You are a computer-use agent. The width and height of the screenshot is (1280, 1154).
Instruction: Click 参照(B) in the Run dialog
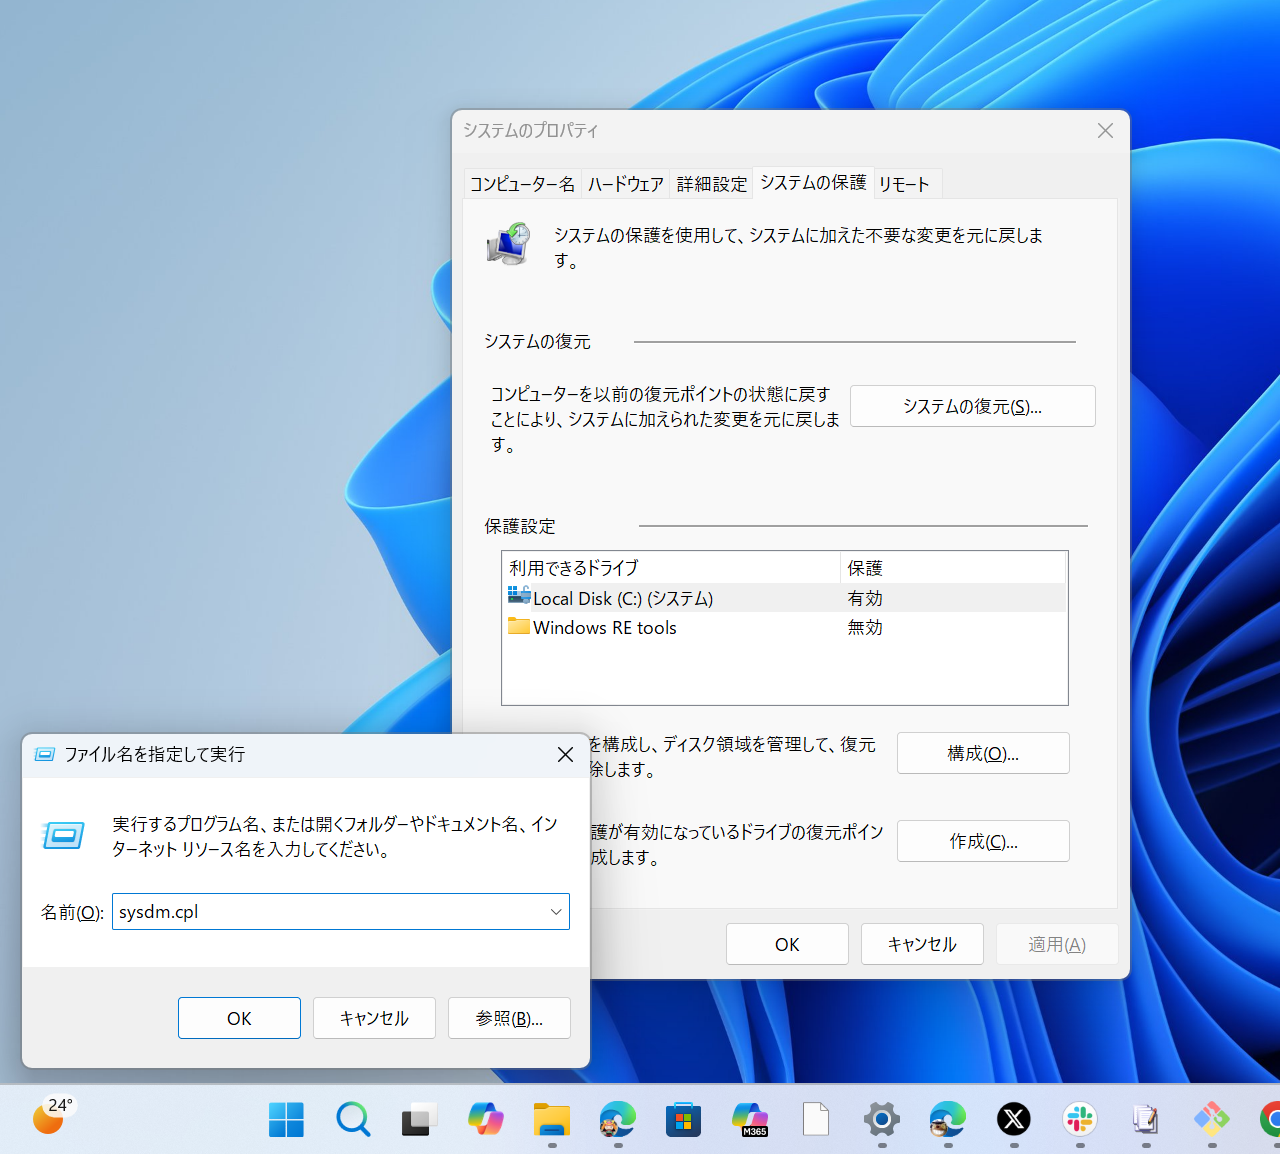(509, 1018)
